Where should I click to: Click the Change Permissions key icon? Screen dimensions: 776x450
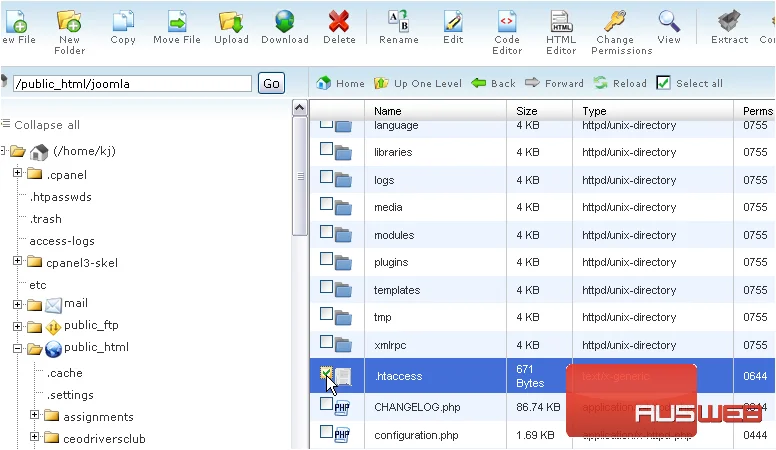616,22
